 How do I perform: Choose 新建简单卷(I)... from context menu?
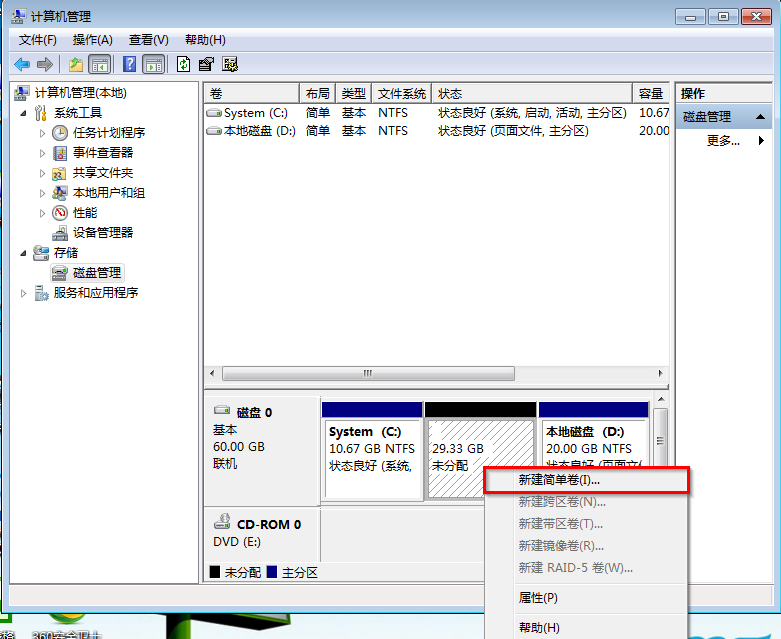tap(586, 480)
